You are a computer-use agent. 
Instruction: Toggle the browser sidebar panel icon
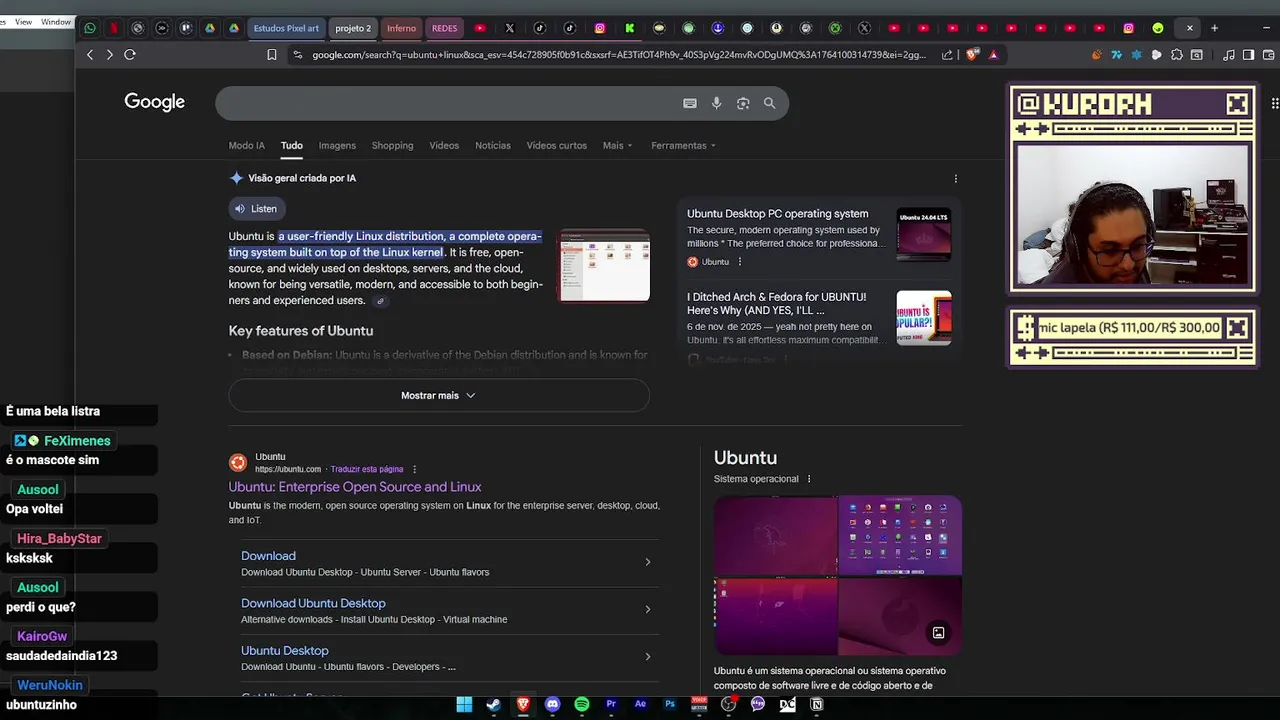(1248, 55)
